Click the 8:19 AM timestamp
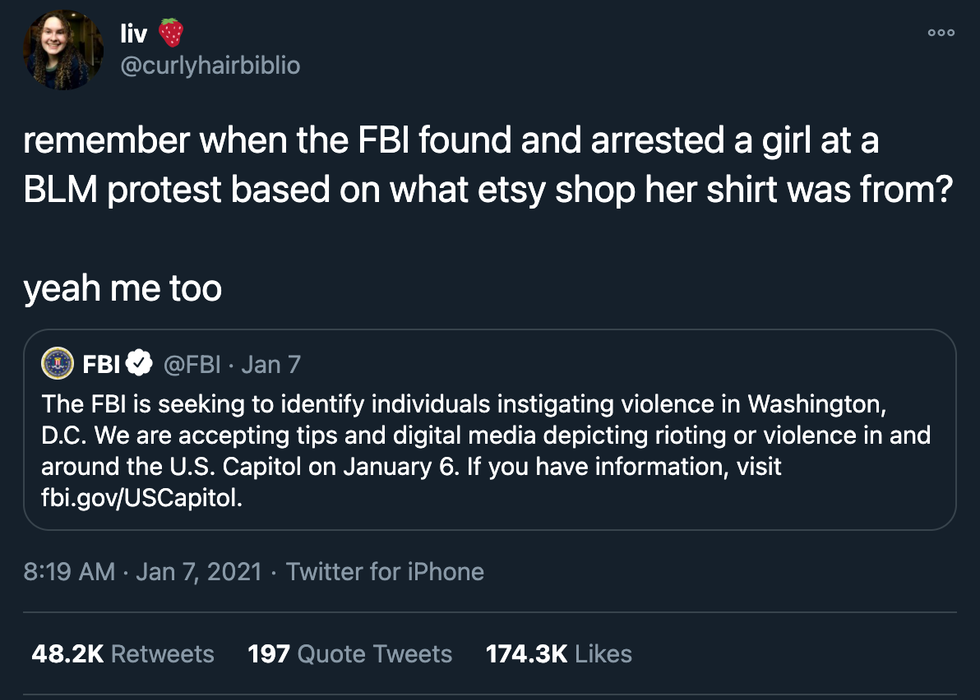This screenshot has height=700, width=980. [x=67, y=572]
